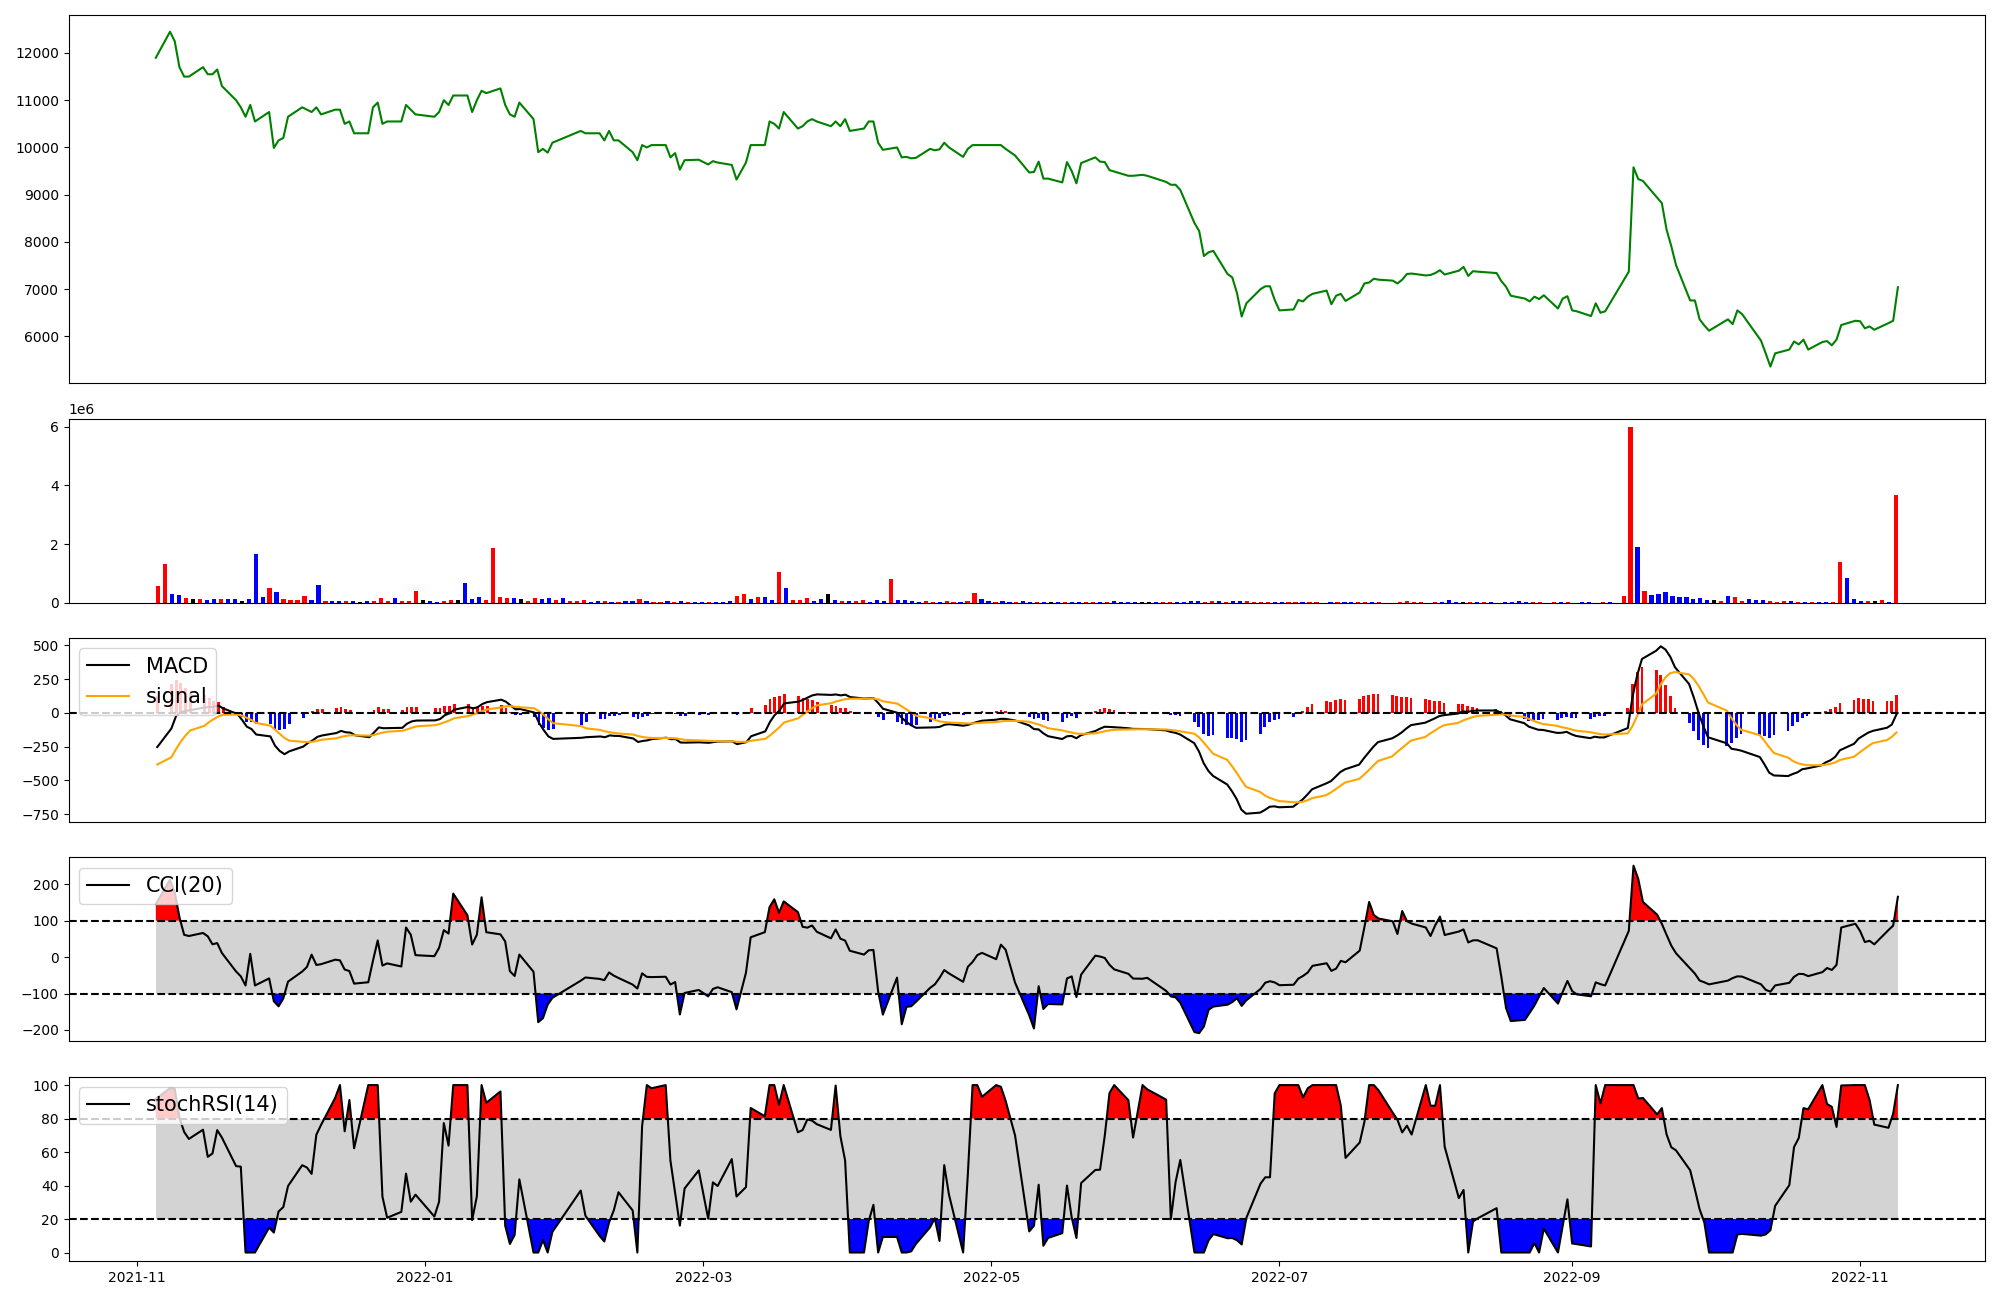
Task: Click the last red volume bar at right
Action: tap(1895, 549)
